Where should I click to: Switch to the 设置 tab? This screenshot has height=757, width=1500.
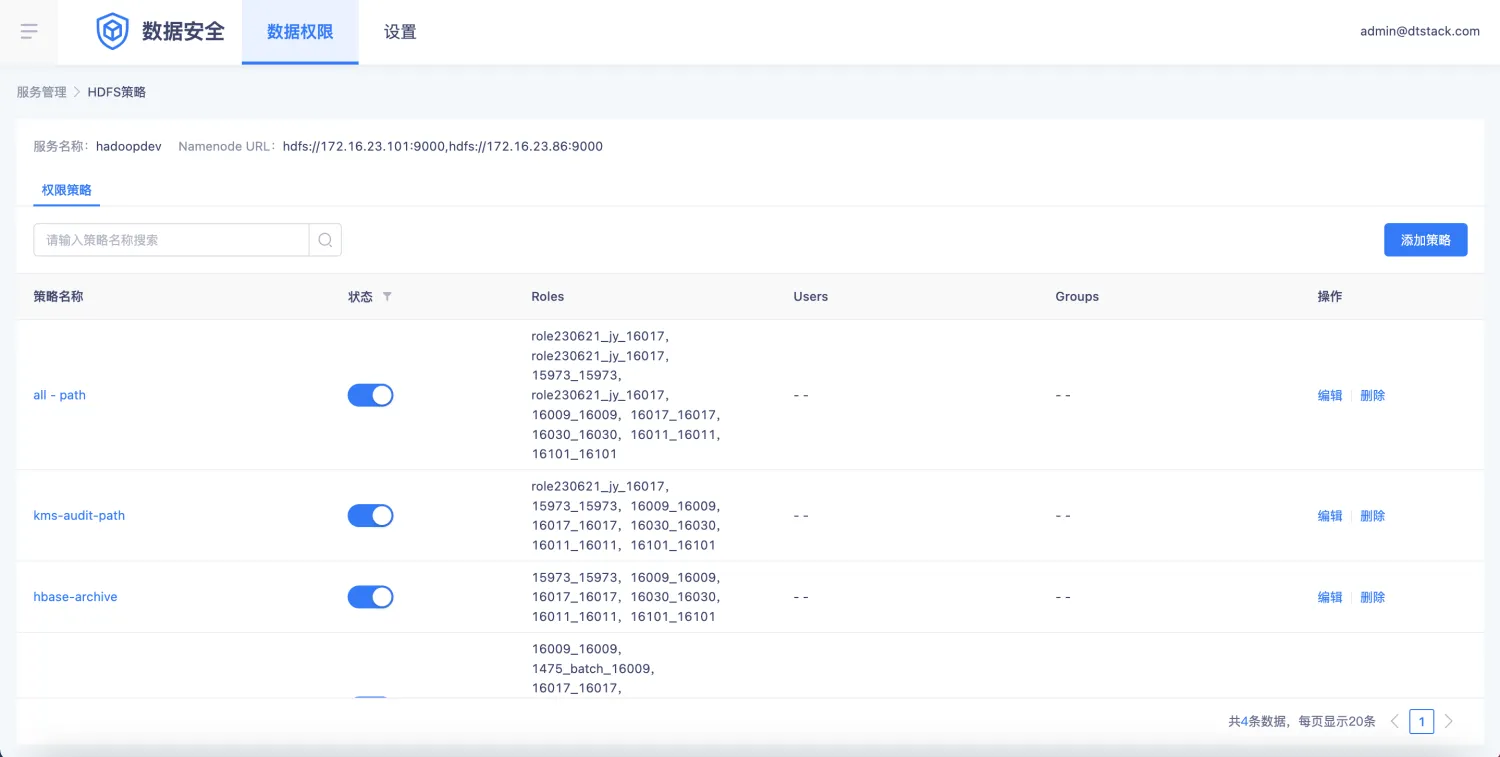[400, 32]
